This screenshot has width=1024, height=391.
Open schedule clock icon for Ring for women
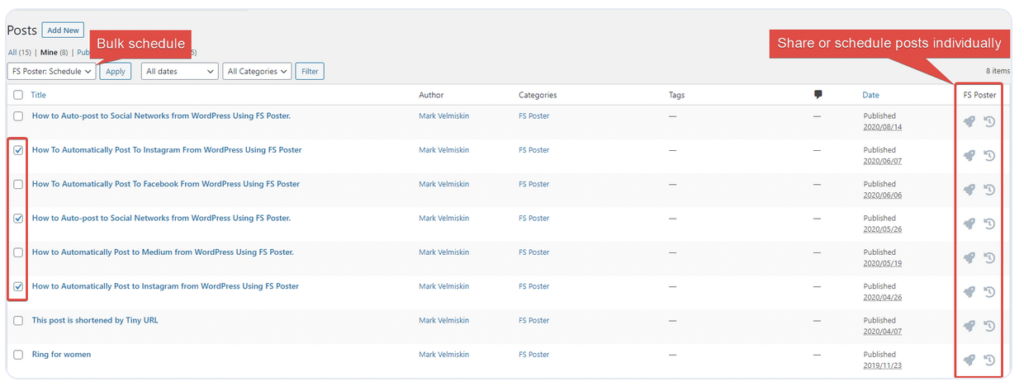(x=989, y=360)
